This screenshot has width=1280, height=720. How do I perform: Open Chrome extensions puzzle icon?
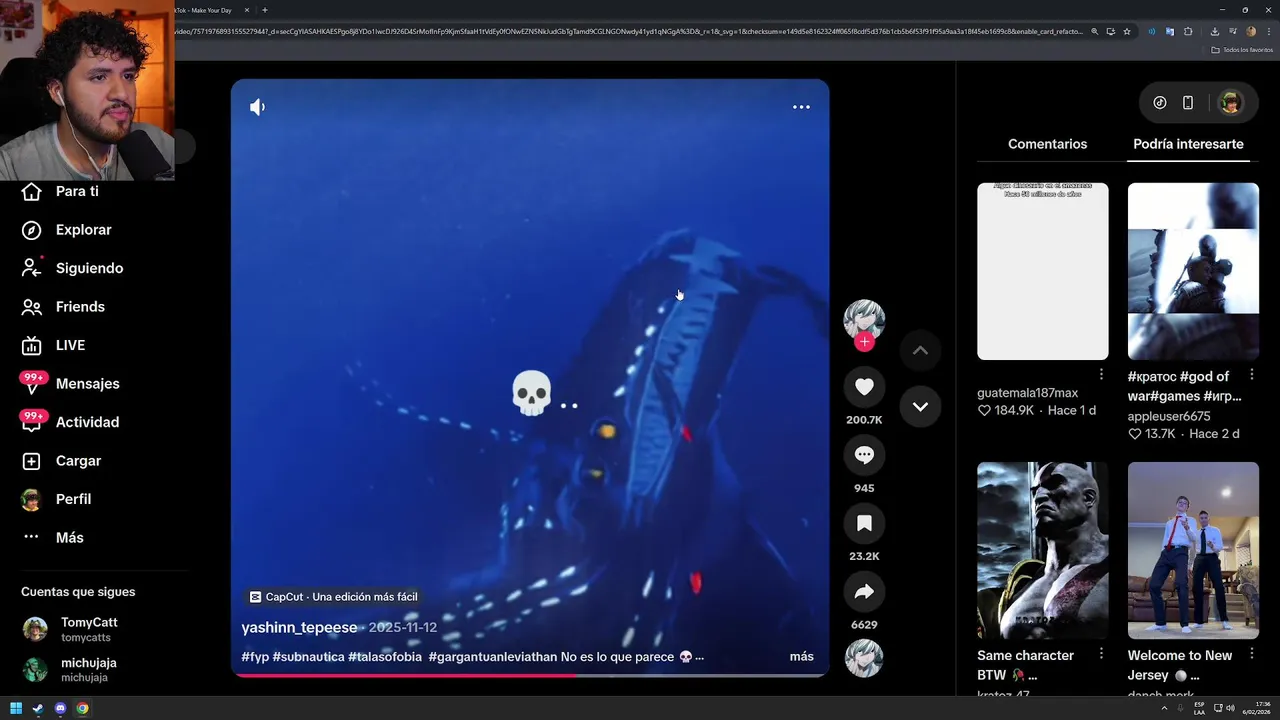tap(1188, 31)
